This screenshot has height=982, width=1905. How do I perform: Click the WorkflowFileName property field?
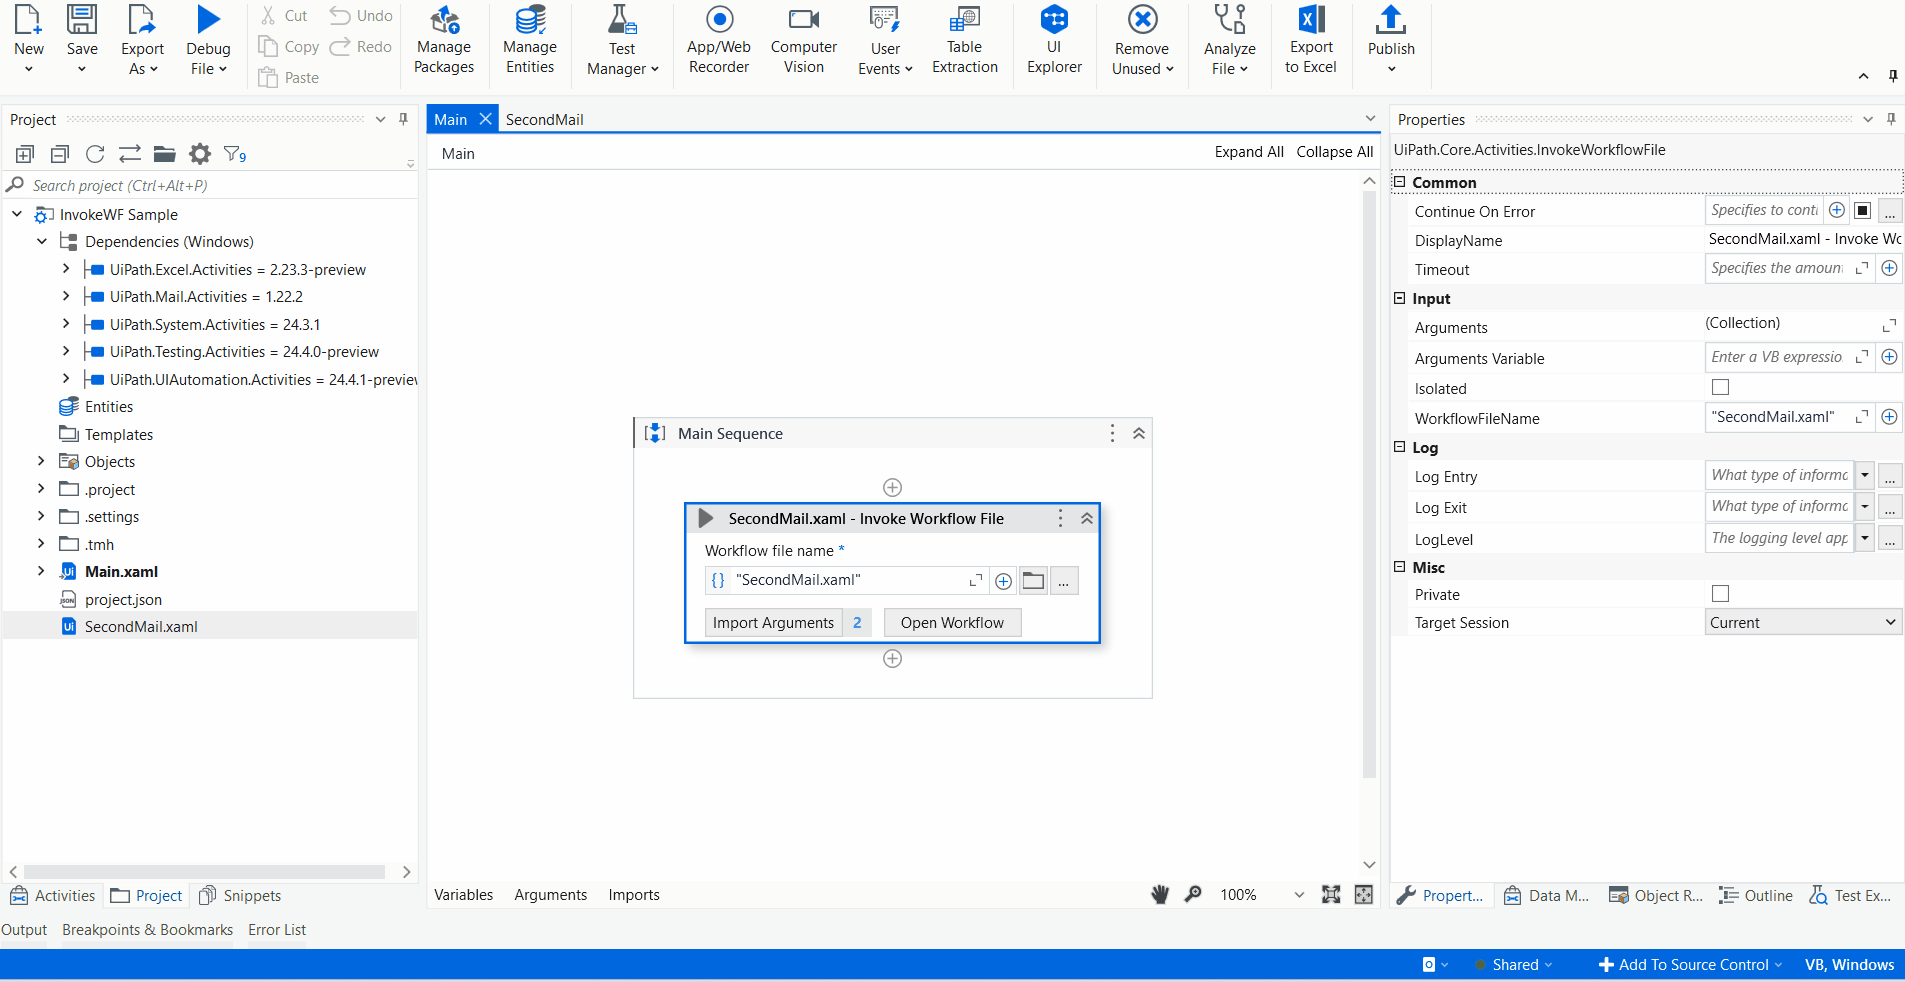click(1780, 417)
